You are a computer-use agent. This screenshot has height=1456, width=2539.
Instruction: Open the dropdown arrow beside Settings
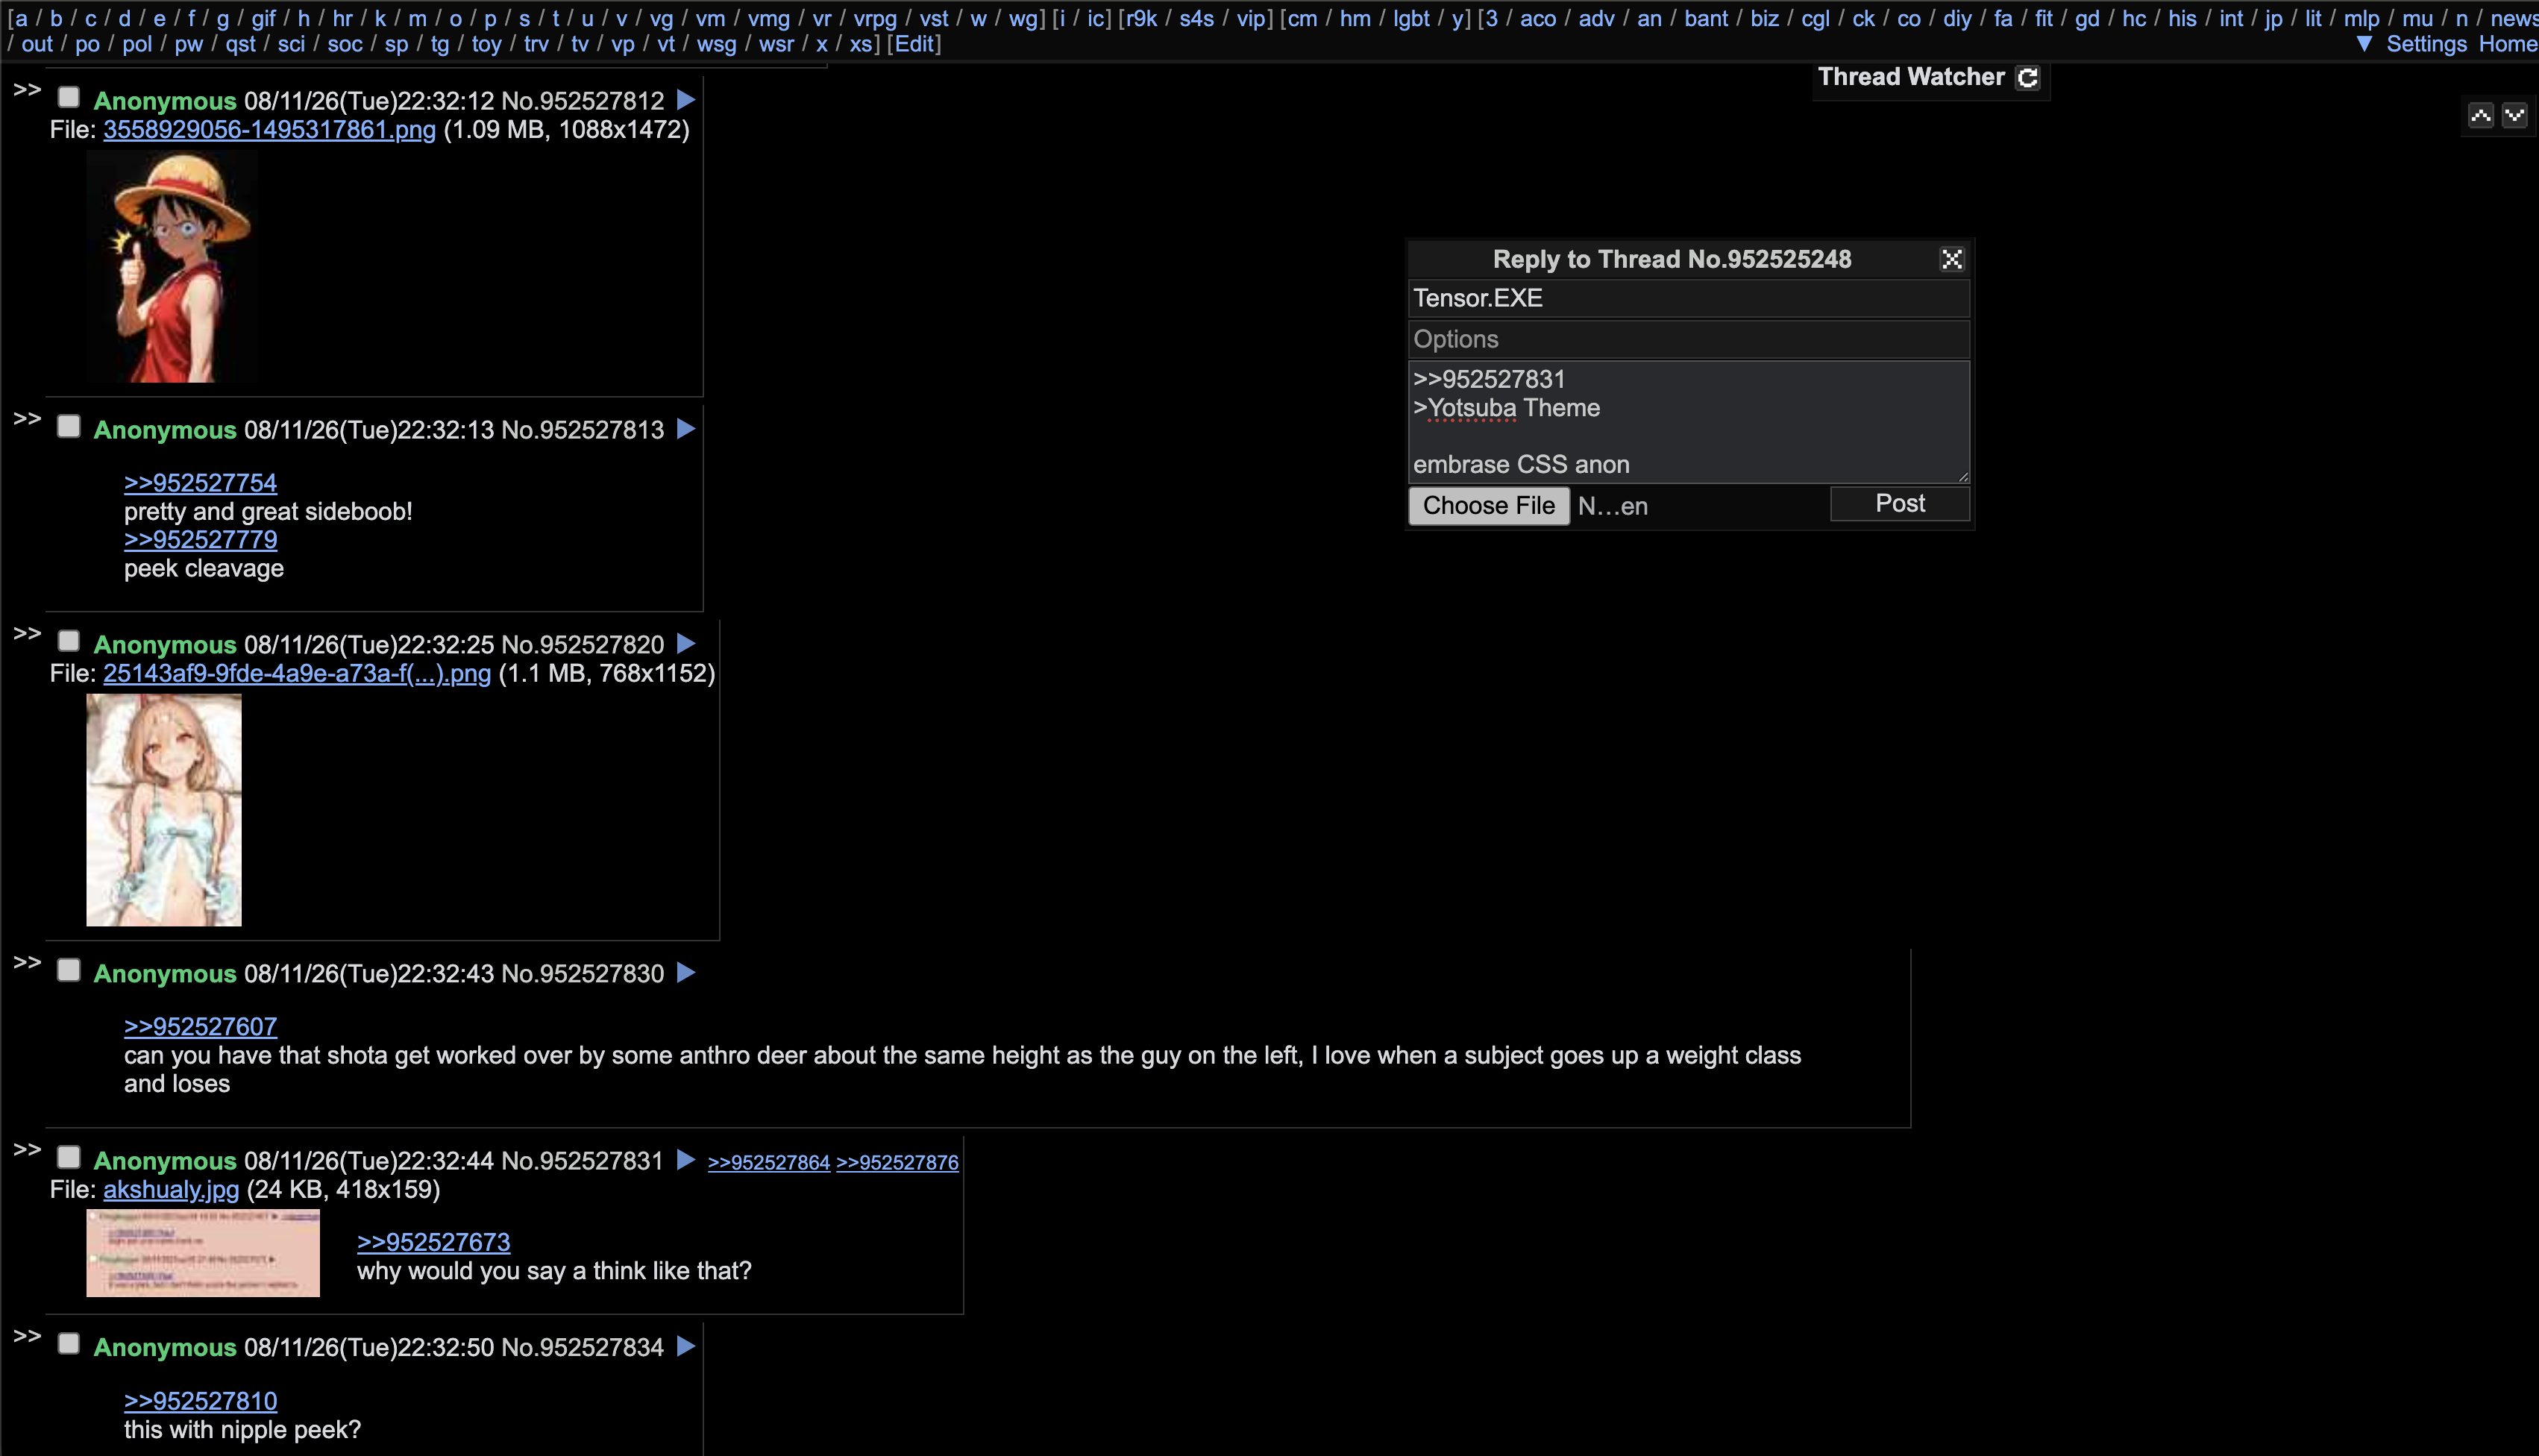tap(2364, 44)
